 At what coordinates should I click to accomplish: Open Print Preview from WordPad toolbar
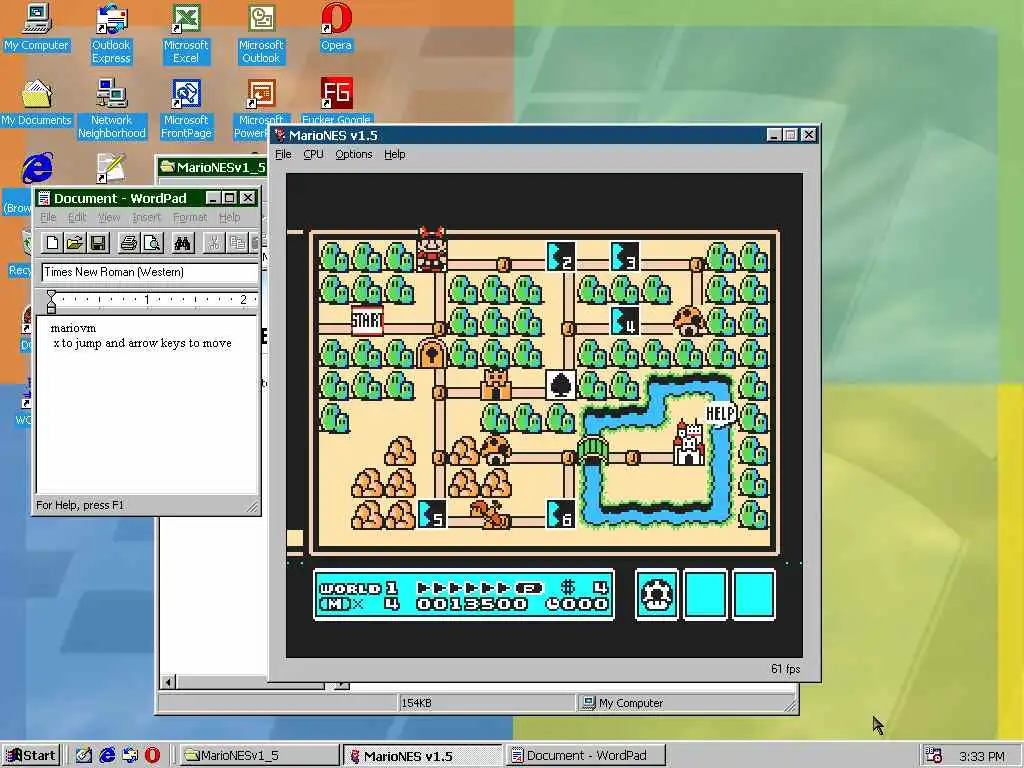coord(152,243)
